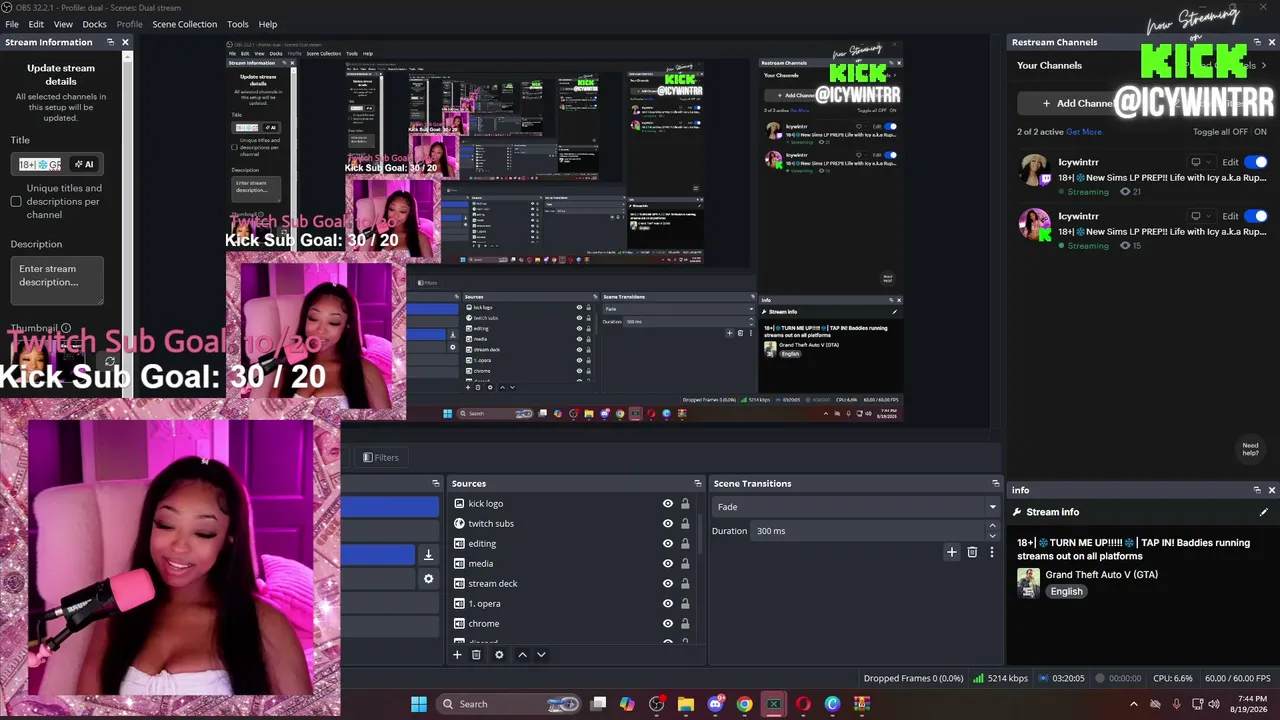Increase the transition duration value
The height and width of the screenshot is (720, 1280).
pyautogui.click(x=992, y=525)
